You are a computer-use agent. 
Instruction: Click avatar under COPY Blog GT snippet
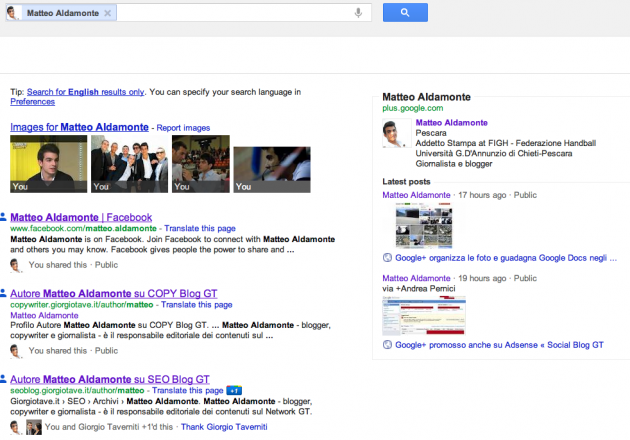click(x=15, y=351)
